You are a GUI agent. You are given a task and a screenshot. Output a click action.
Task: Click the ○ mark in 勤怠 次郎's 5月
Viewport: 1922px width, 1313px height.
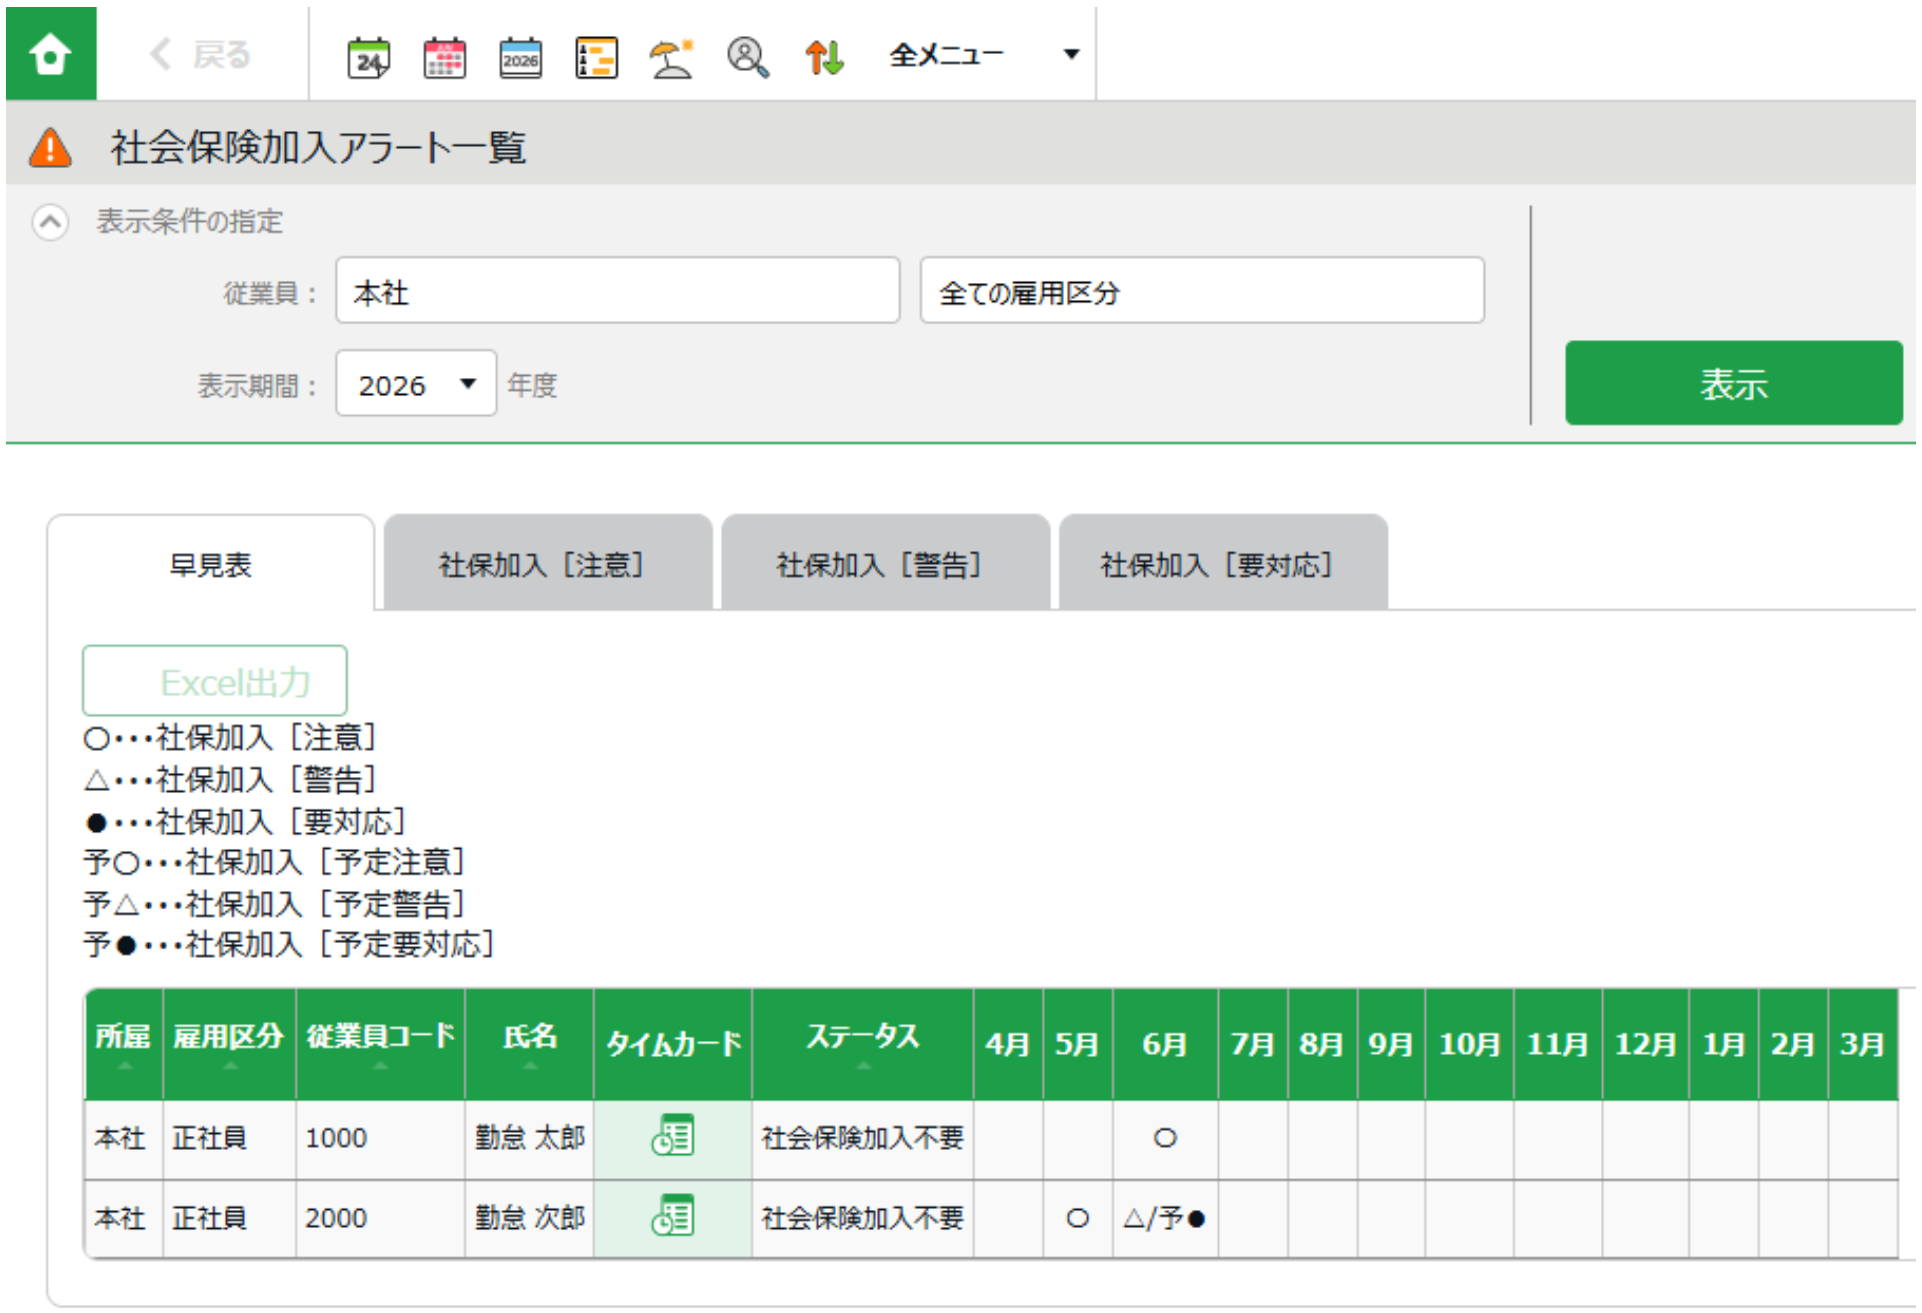tap(1077, 1218)
